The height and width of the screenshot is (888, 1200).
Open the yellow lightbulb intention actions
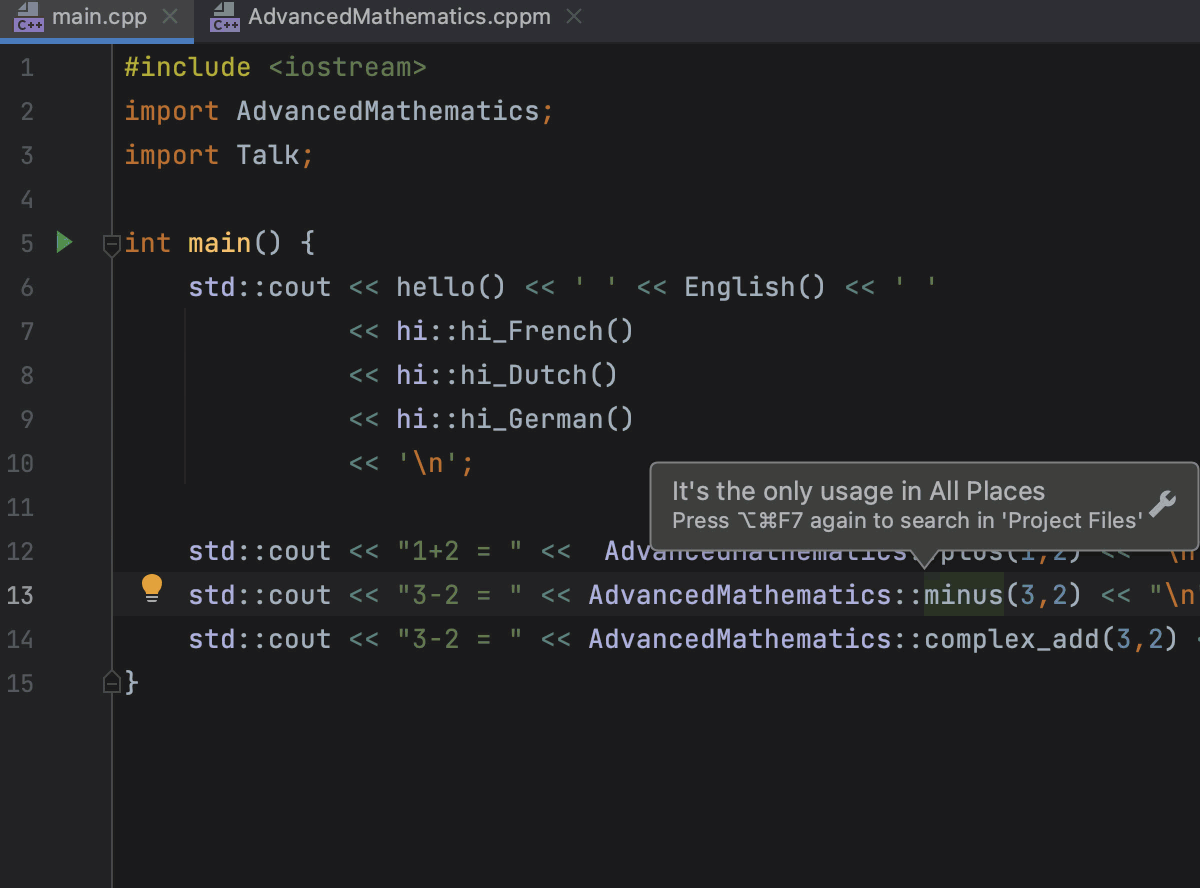pyautogui.click(x=152, y=588)
